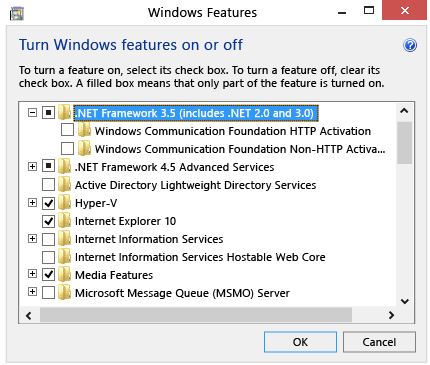Expand the Media Features node

[32, 274]
